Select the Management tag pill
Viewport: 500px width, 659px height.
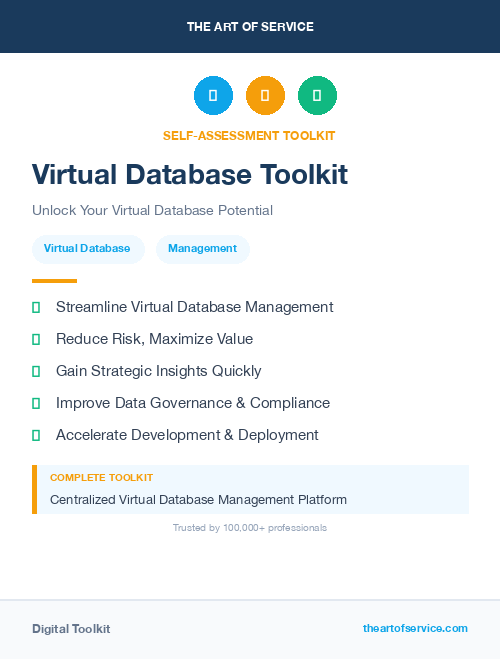tap(203, 249)
